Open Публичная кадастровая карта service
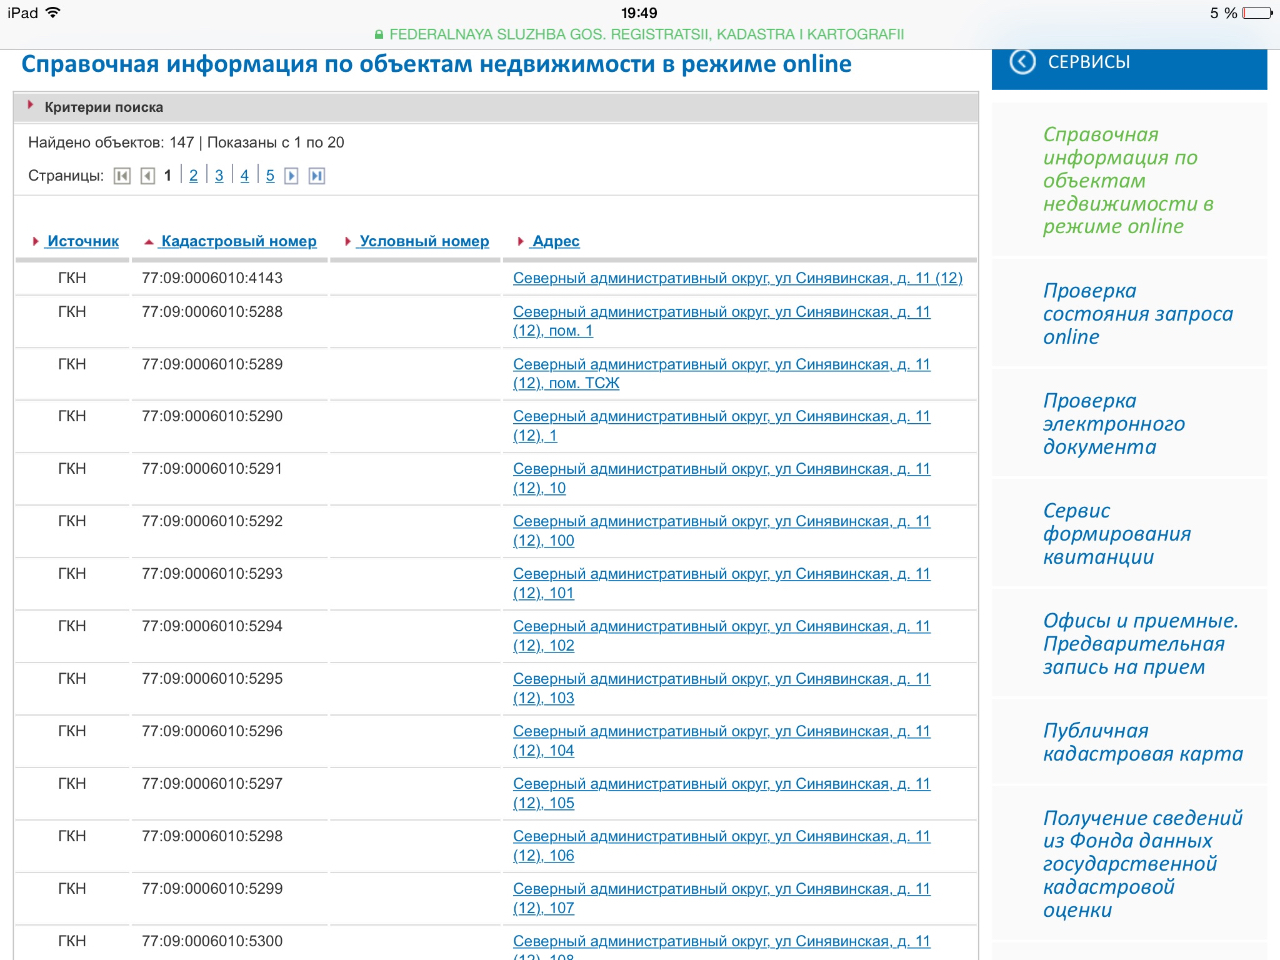The image size is (1280, 960). 1142,742
